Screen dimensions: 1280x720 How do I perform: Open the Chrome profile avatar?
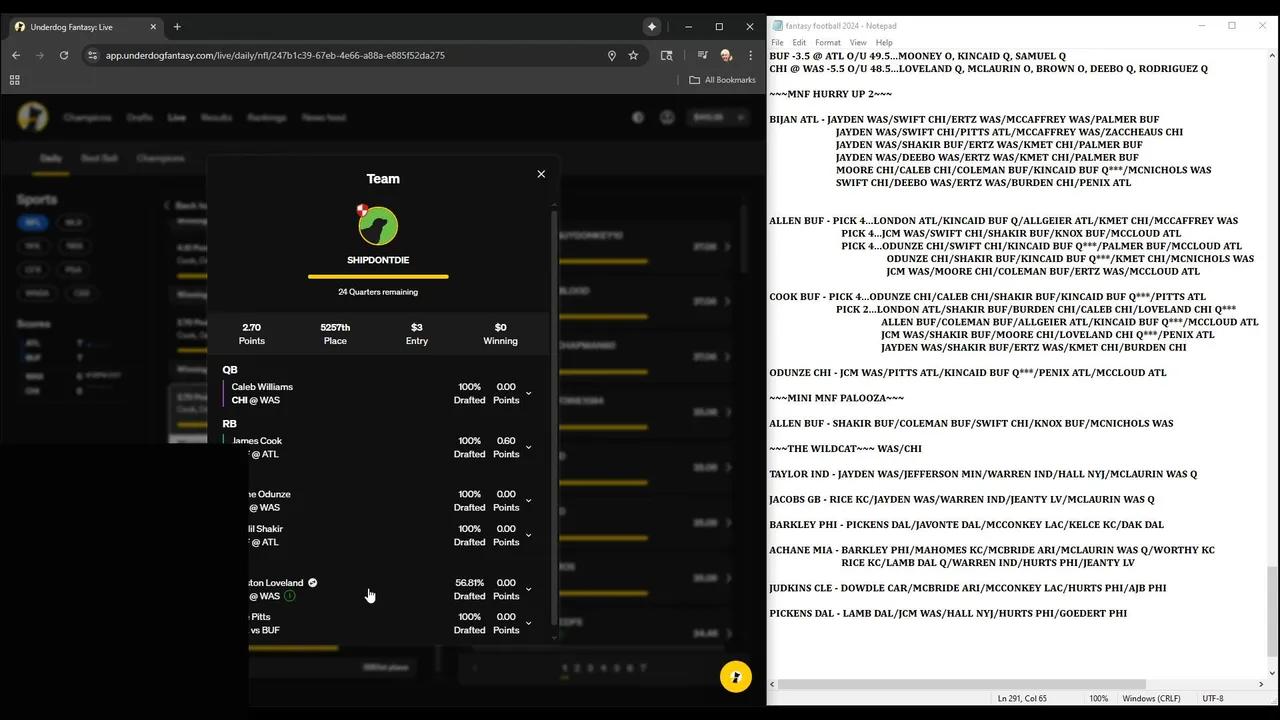point(726,56)
